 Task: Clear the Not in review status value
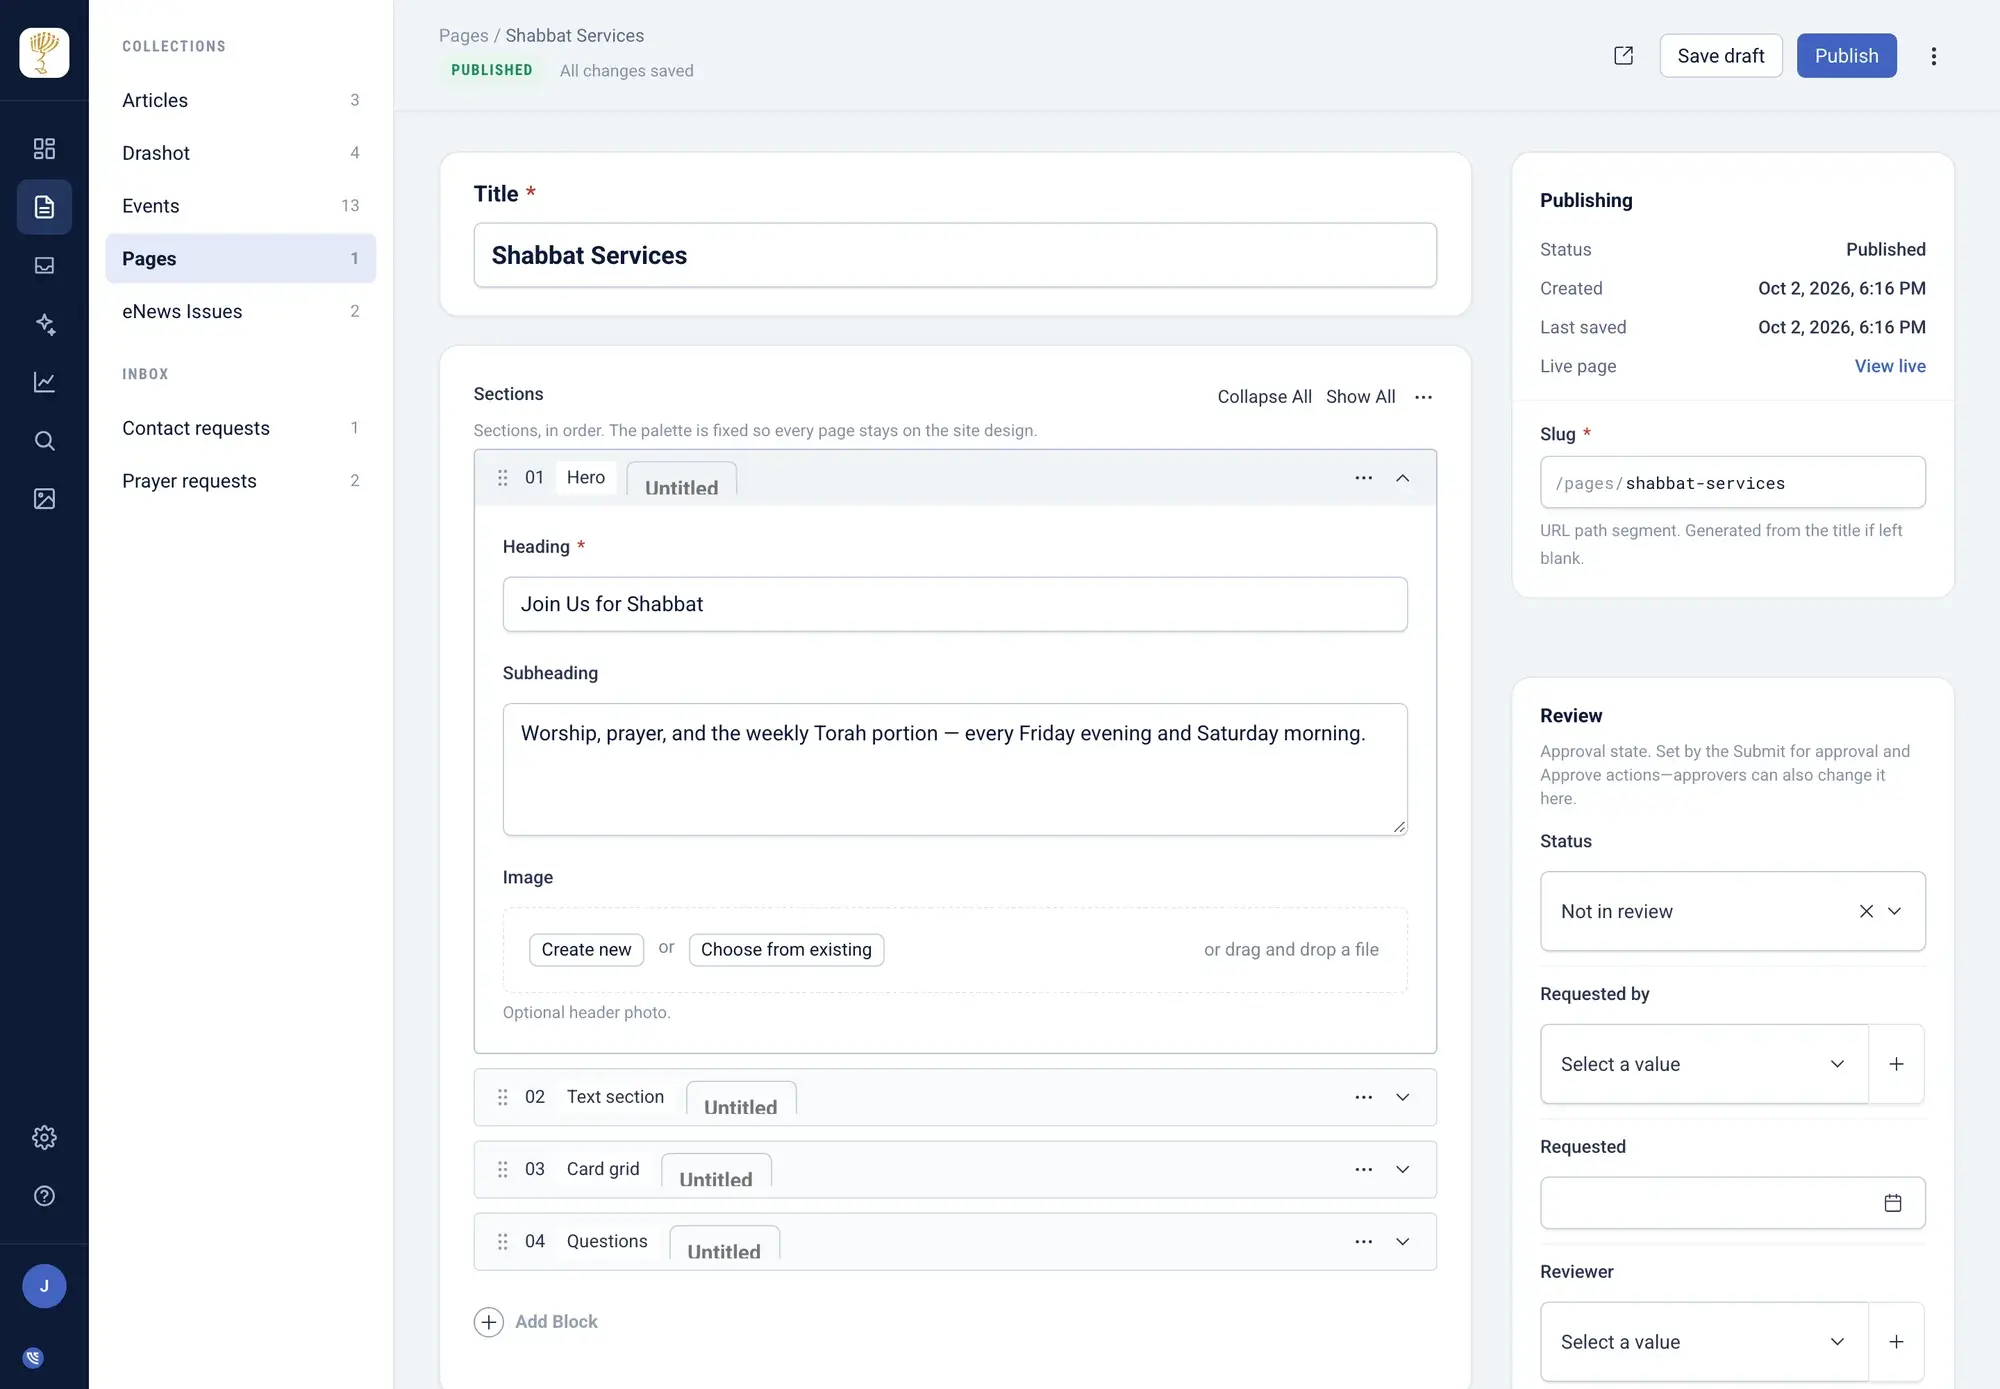click(1866, 911)
